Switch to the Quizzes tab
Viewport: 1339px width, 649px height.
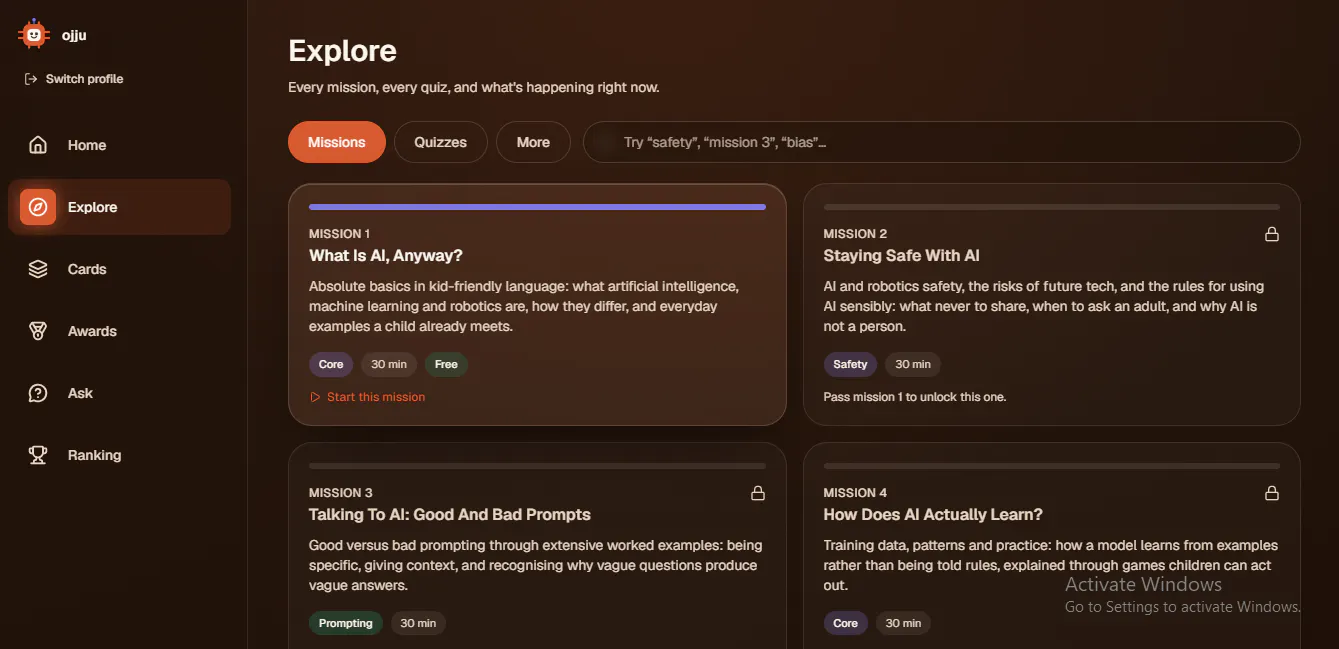coord(441,142)
